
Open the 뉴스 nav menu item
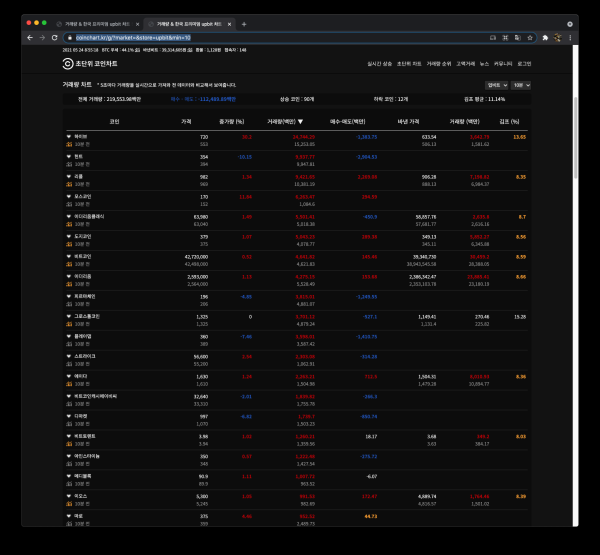click(x=484, y=64)
